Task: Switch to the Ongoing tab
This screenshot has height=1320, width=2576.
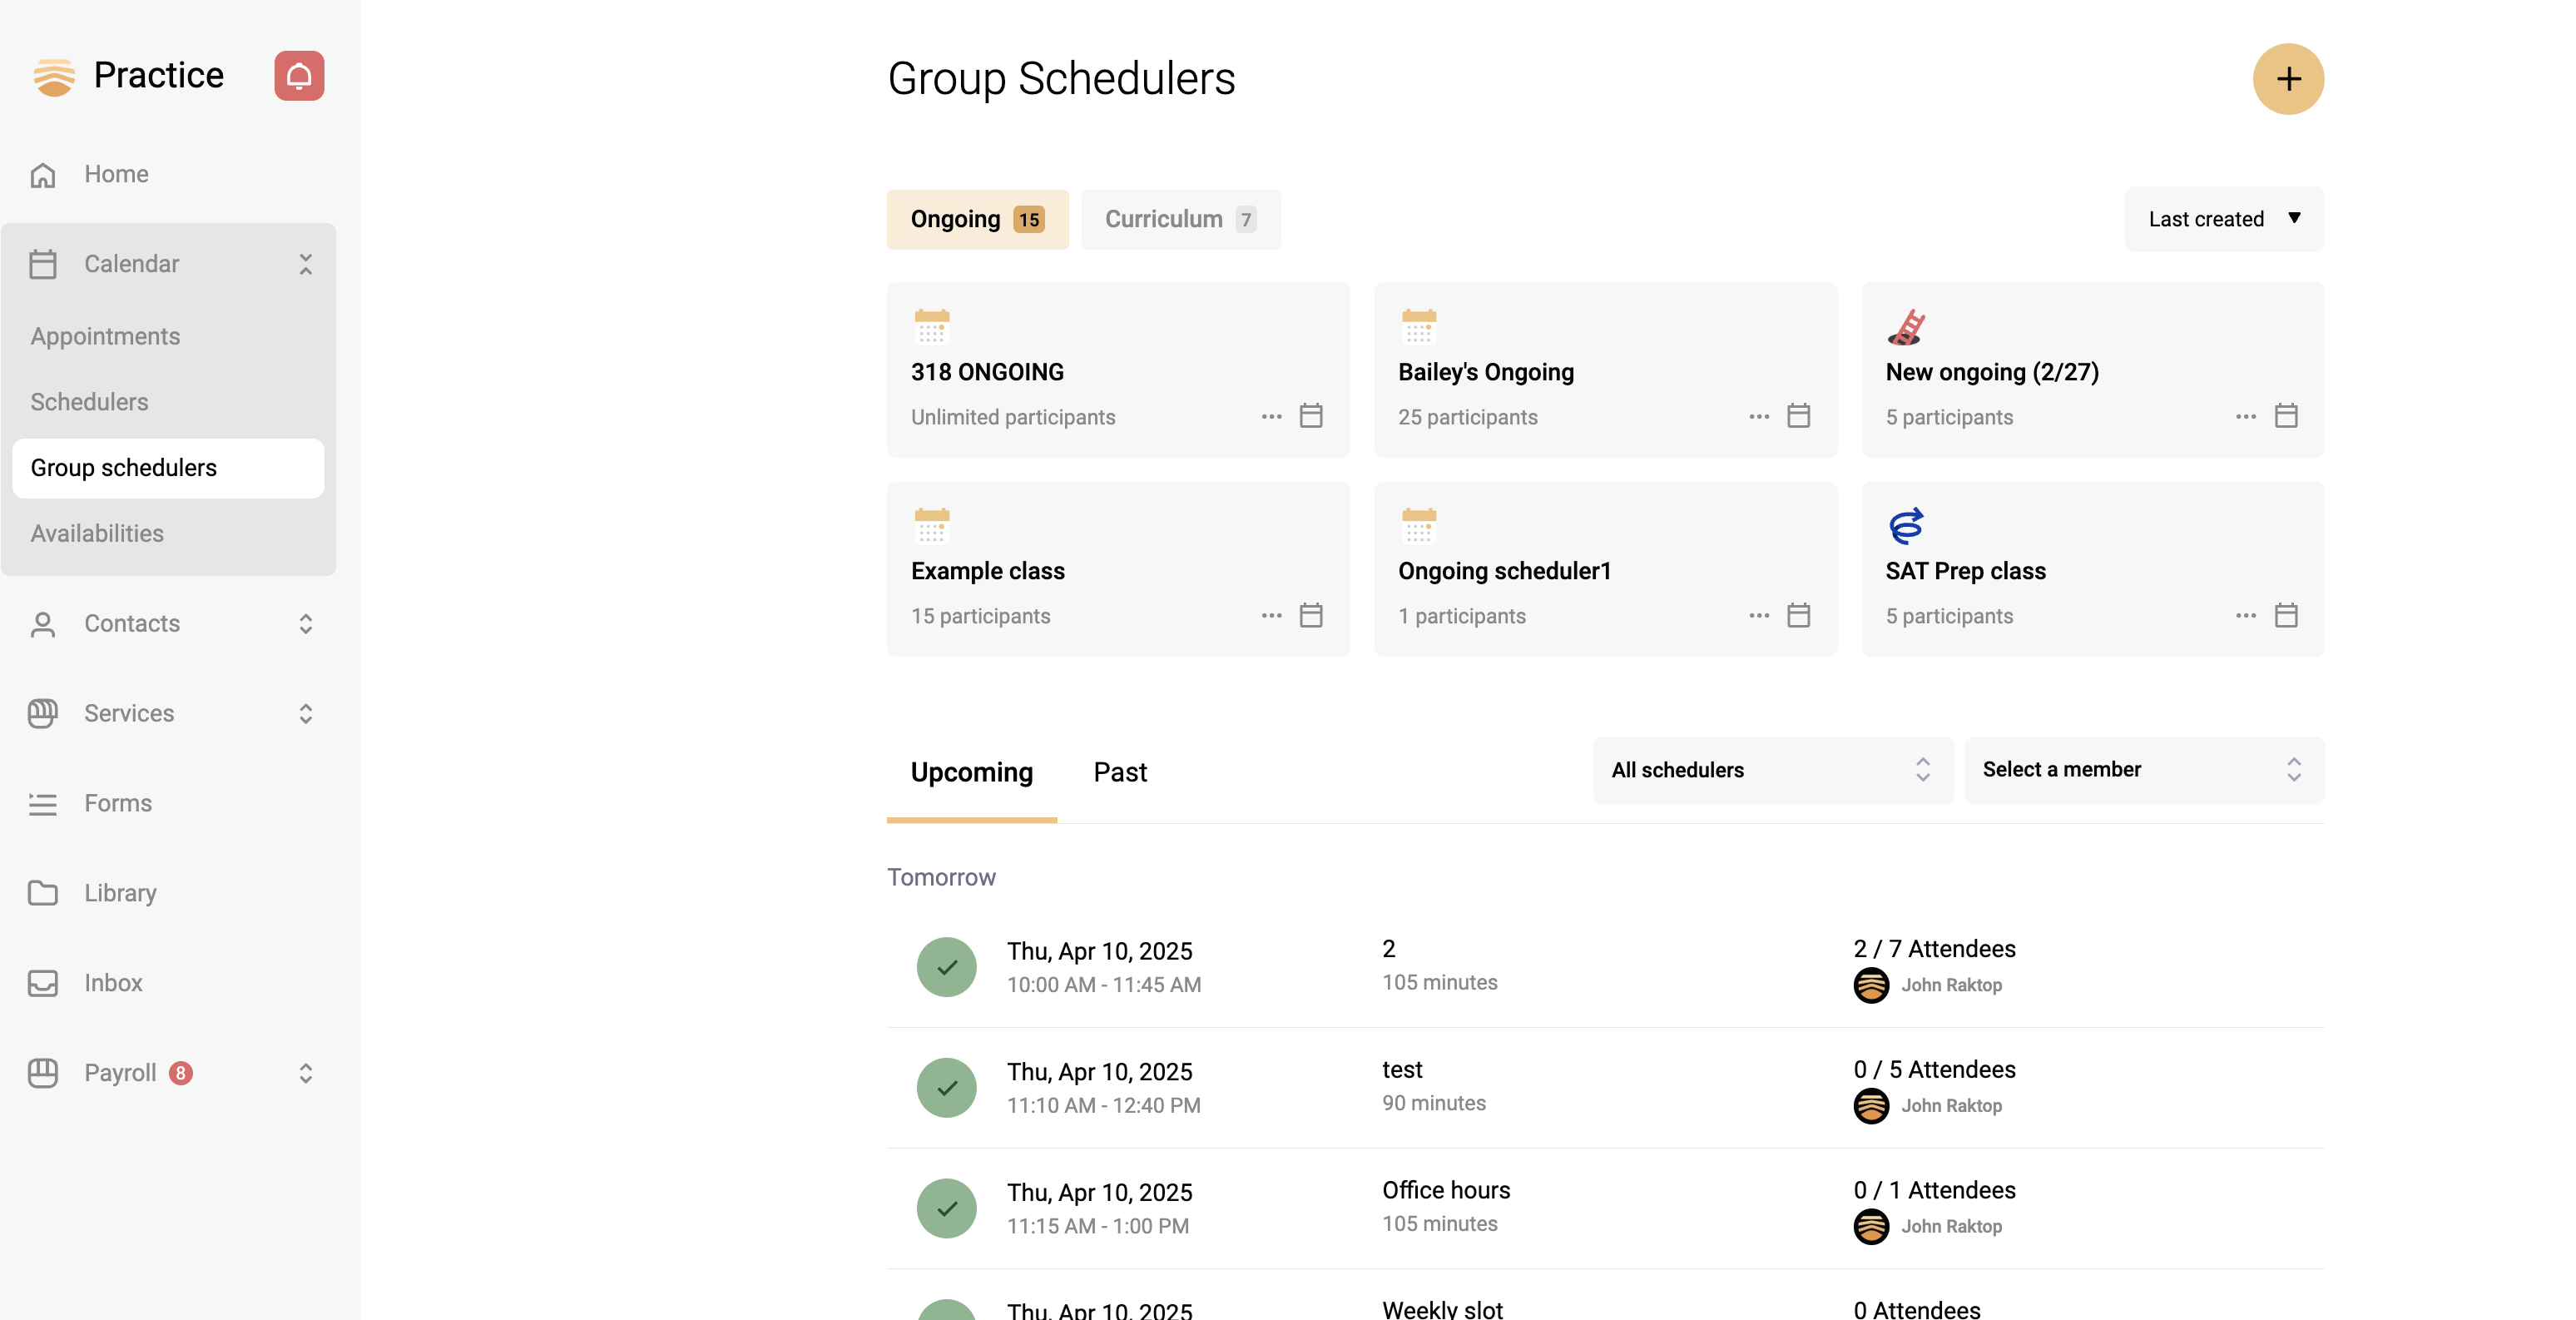Action: (977, 219)
